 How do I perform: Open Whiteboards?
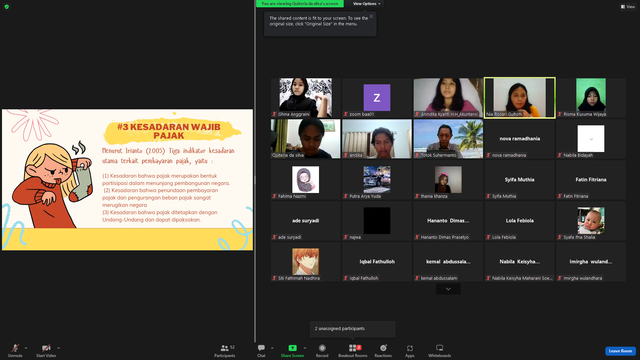pos(440,350)
